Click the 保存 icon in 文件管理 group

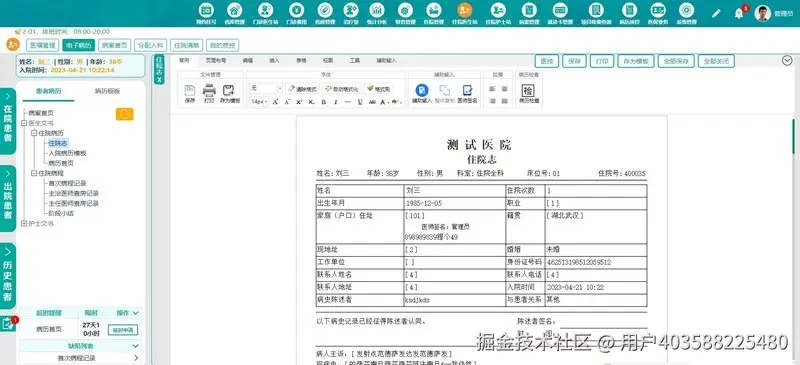click(x=190, y=90)
